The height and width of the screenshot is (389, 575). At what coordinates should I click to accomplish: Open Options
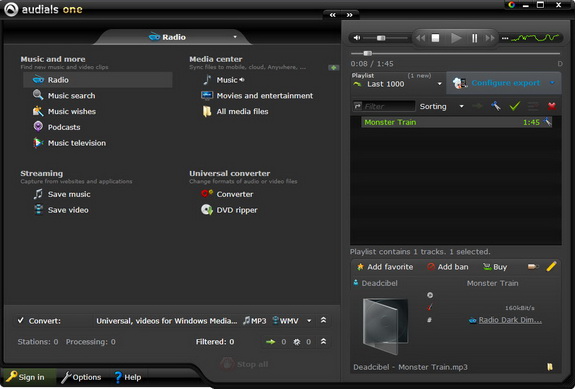click(x=81, y=377)
